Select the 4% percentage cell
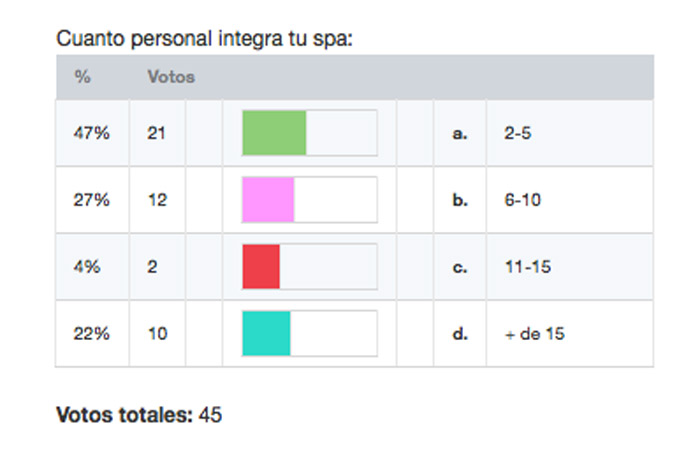700x454 pixels. point(87,267)
